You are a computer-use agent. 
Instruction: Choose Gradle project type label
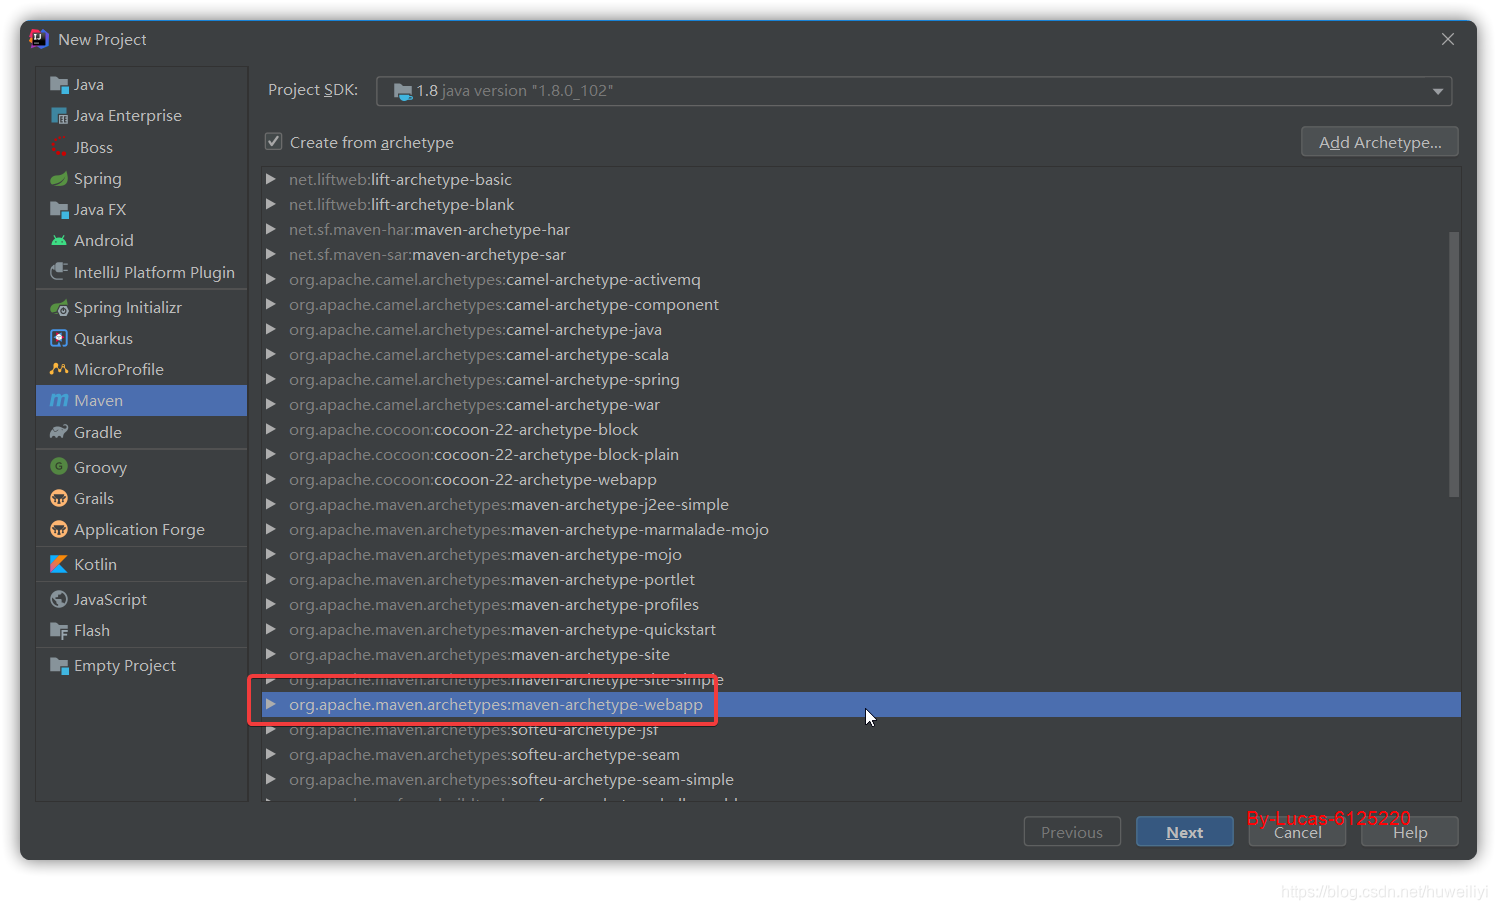(98, 432)
